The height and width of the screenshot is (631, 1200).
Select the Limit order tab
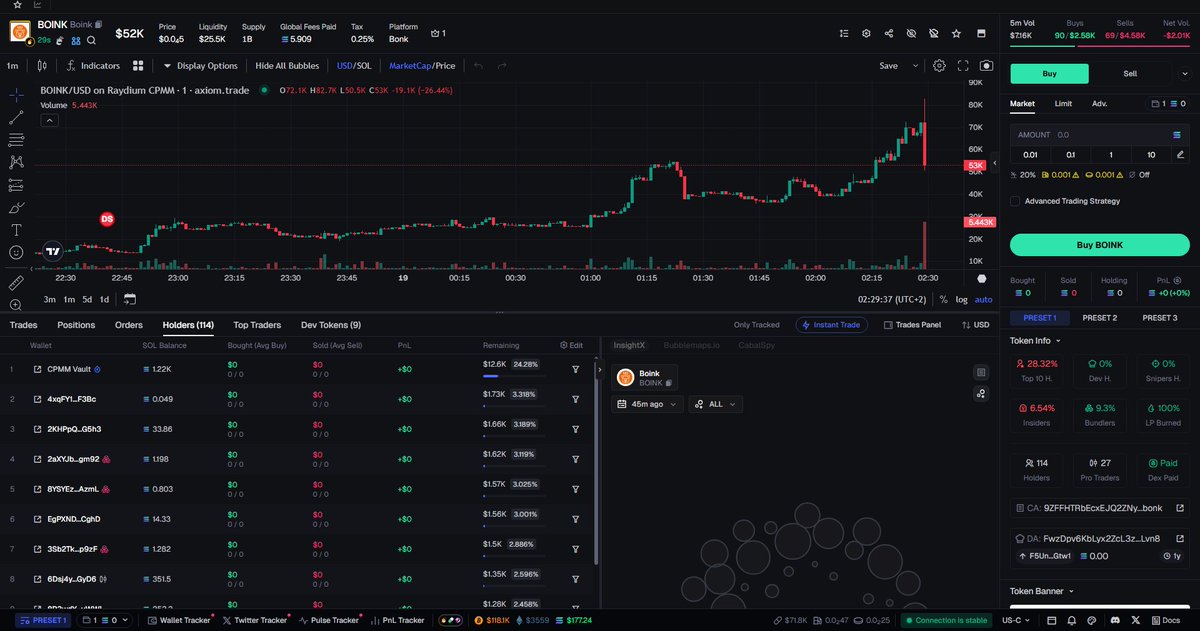coord(1063,103)
